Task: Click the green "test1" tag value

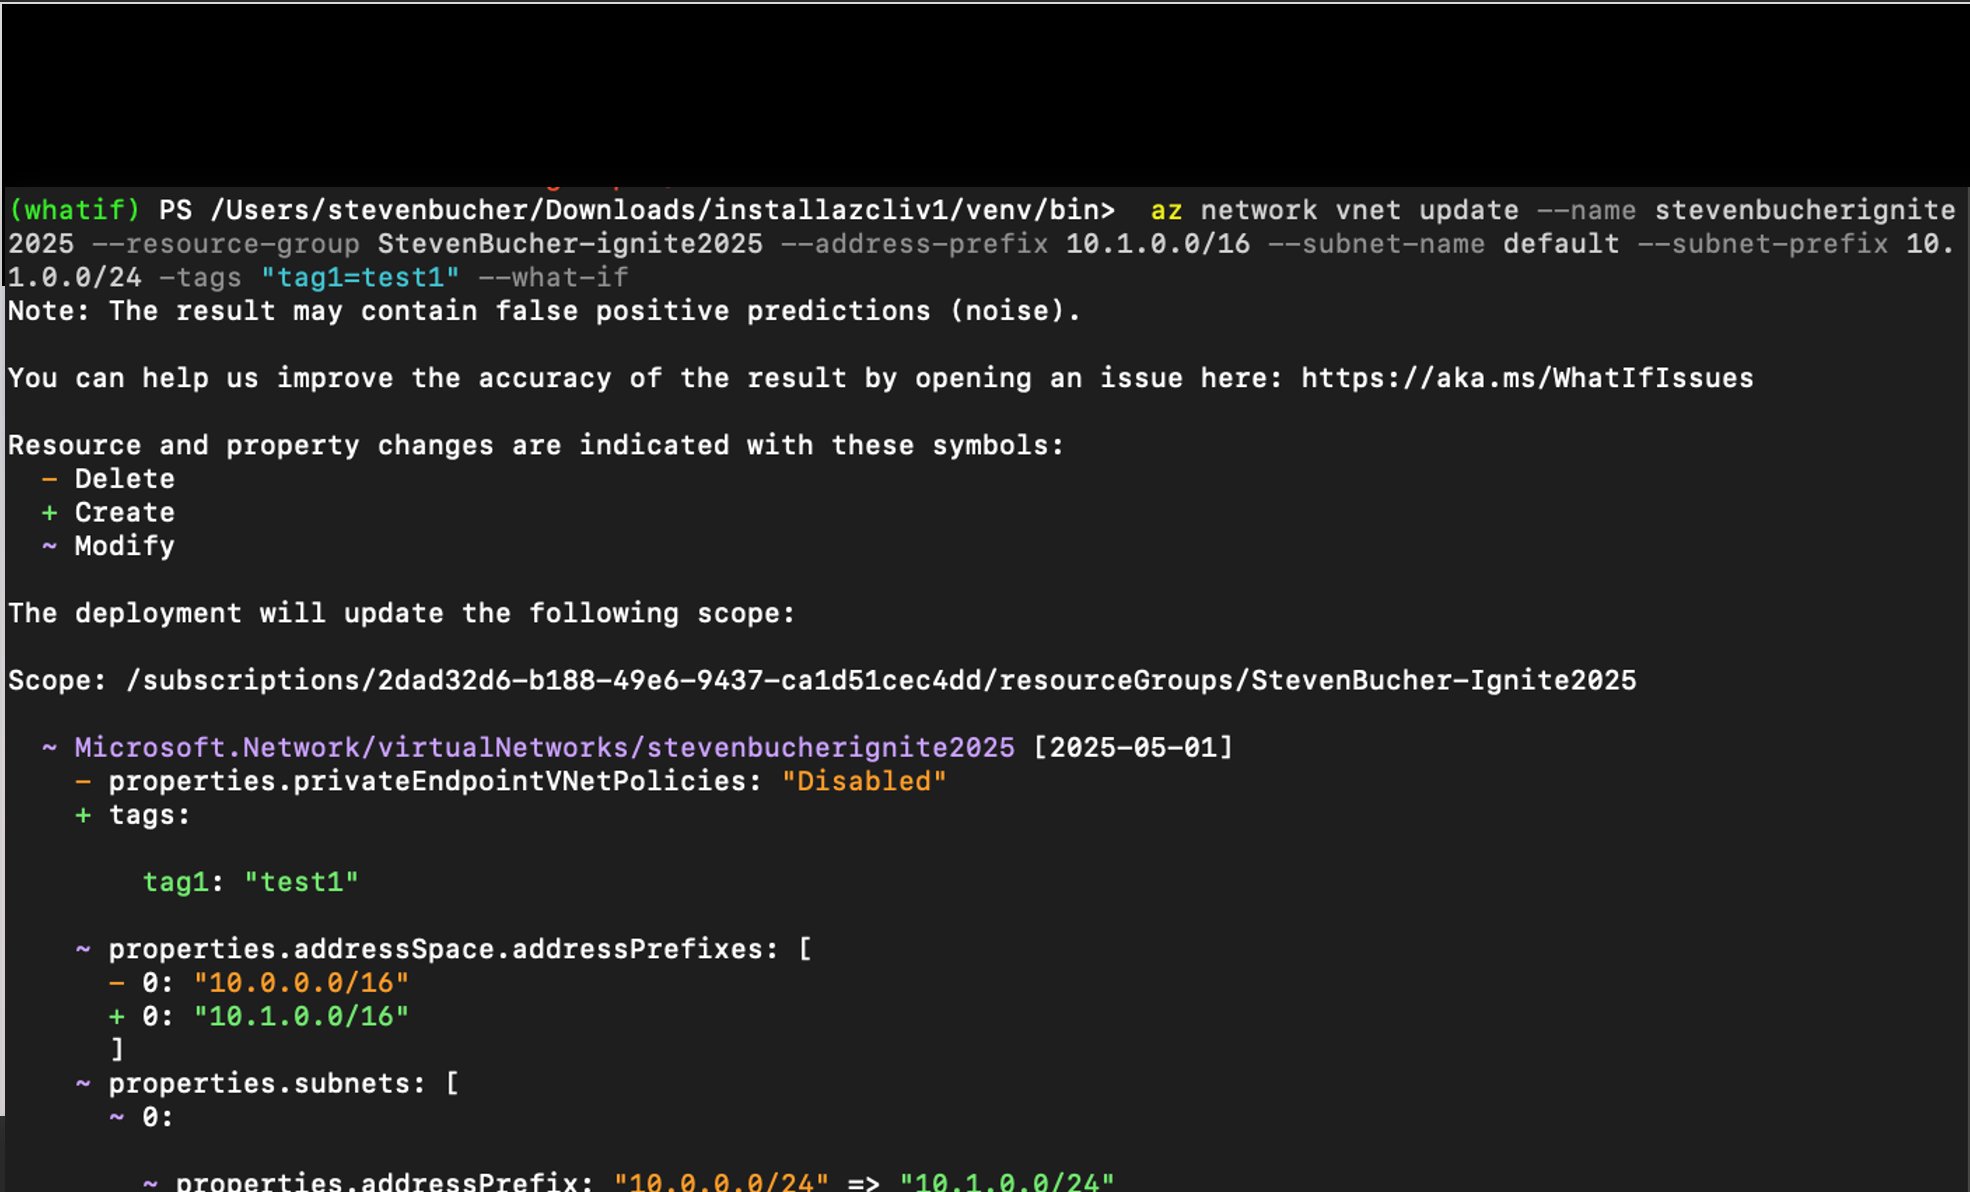Action: 301,882
